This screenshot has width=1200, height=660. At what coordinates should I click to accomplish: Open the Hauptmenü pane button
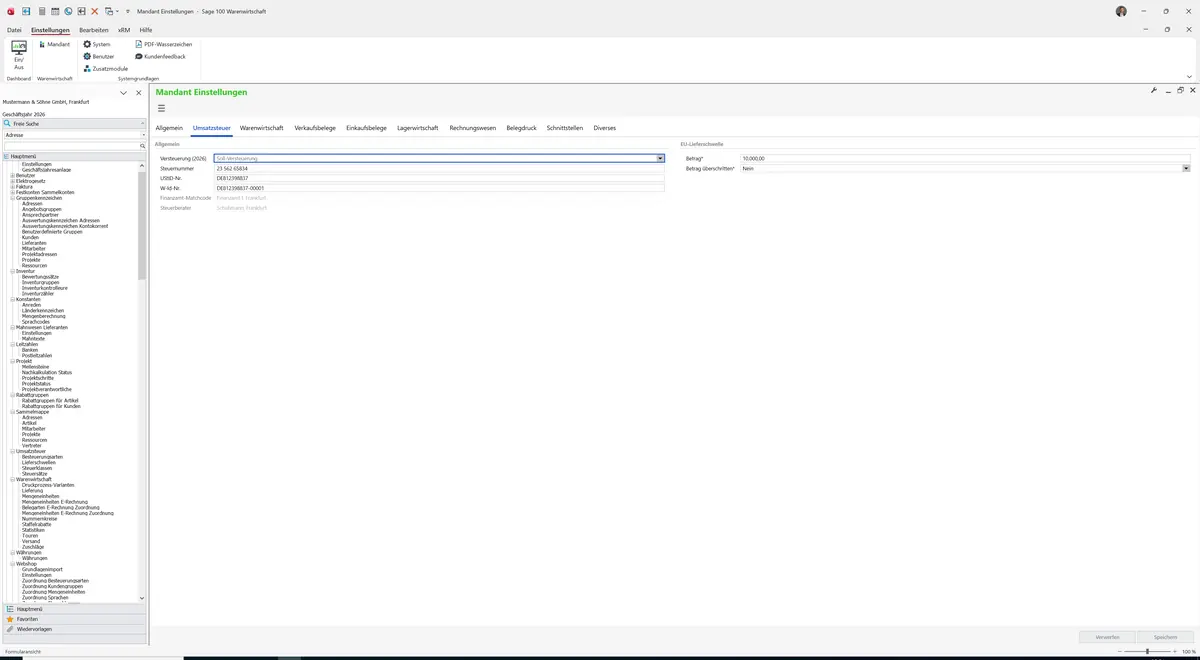pyautogui.click(x=73, y=609)
